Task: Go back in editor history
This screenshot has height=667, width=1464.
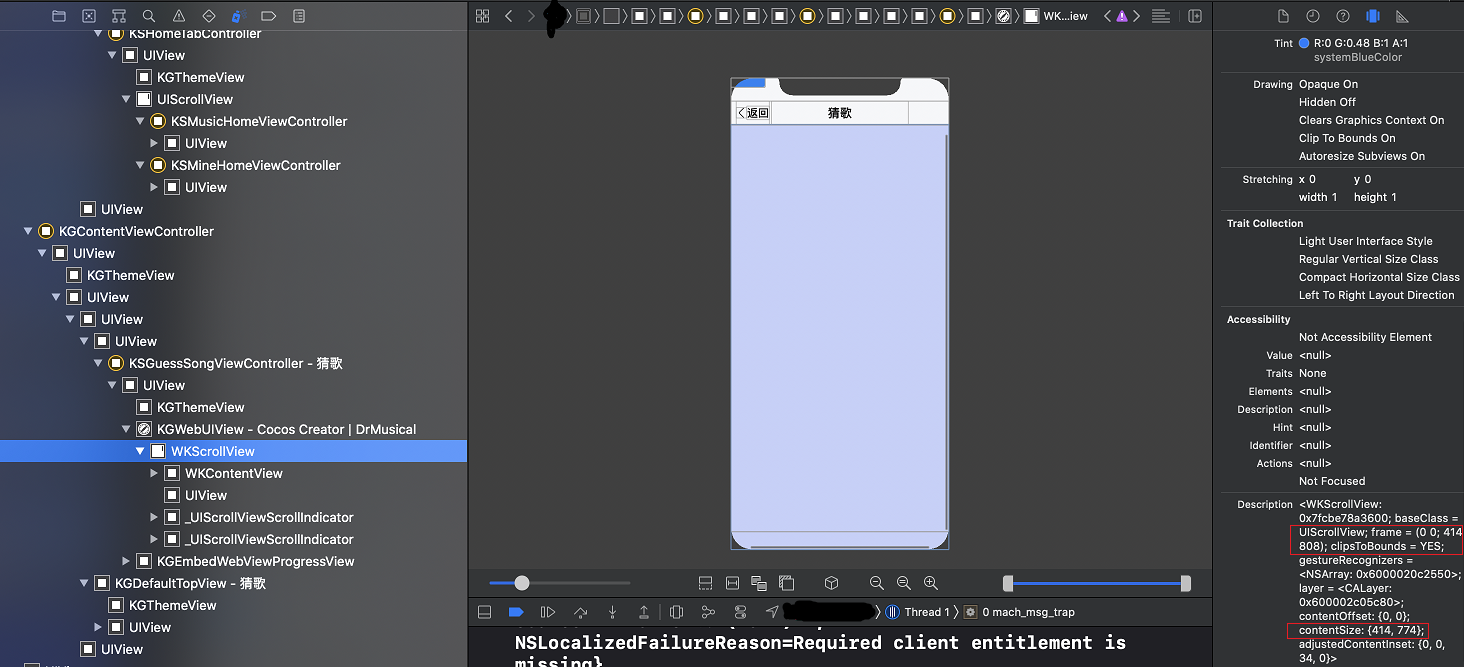Action: (x=509, y=16)
